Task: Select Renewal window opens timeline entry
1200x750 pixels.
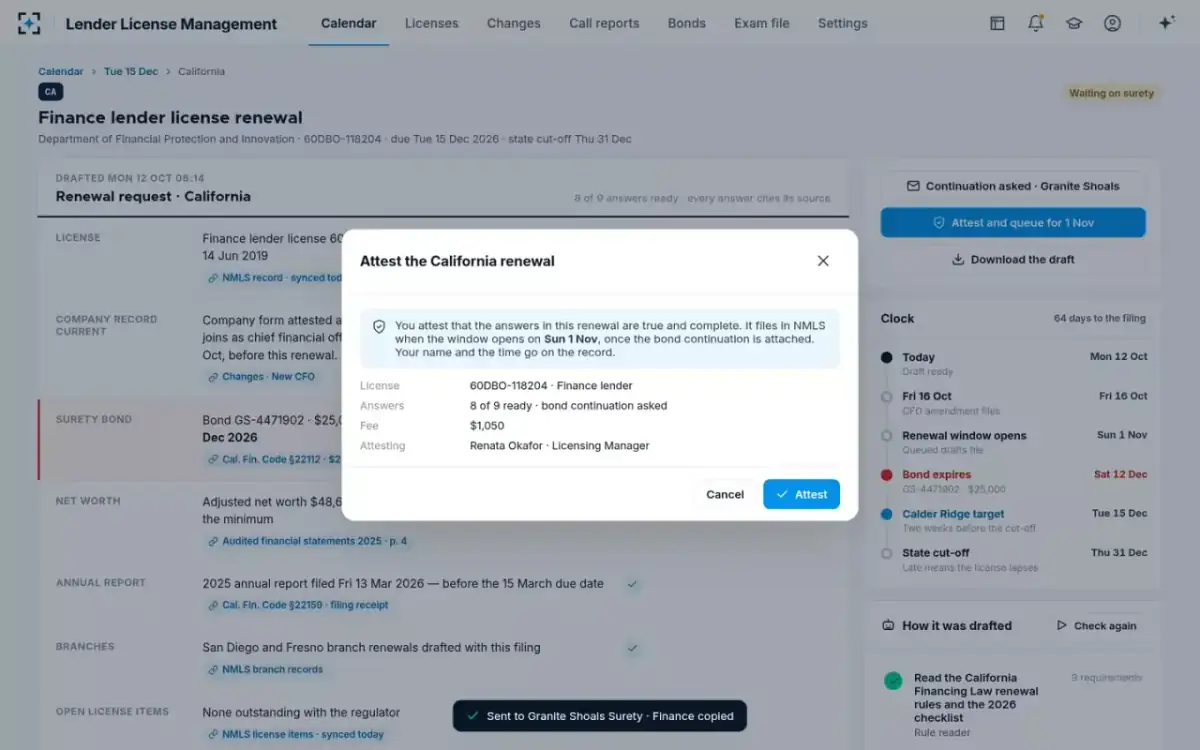Action: point(1013,442)
